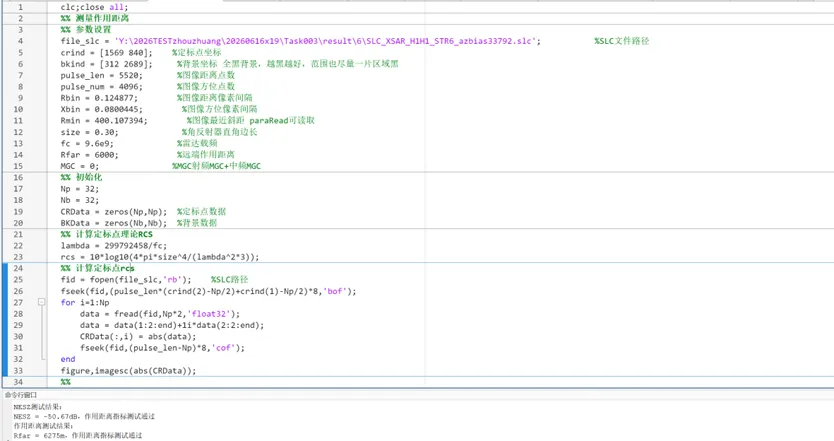This screenshot has width=834, height=441.
Task: Click the '命令行窗口' panel title
Action: click(21, 395)
